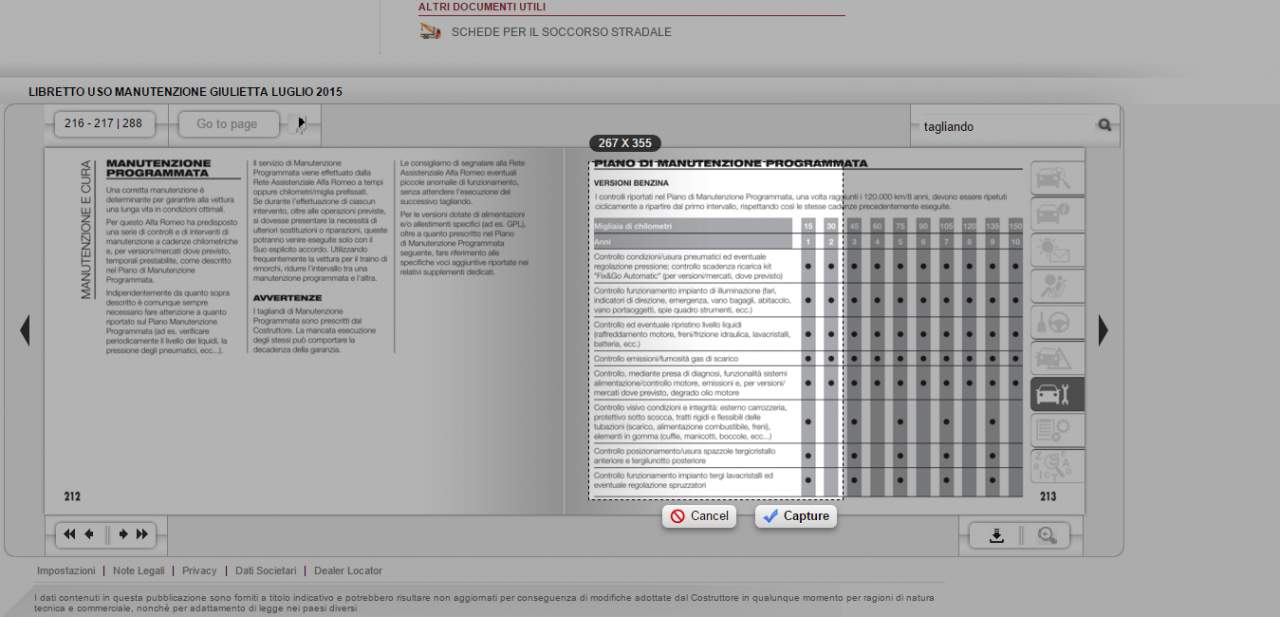Screen dimensions: 1280x617
Task: Click the Go to page field
Action: [x=229, y=124]
